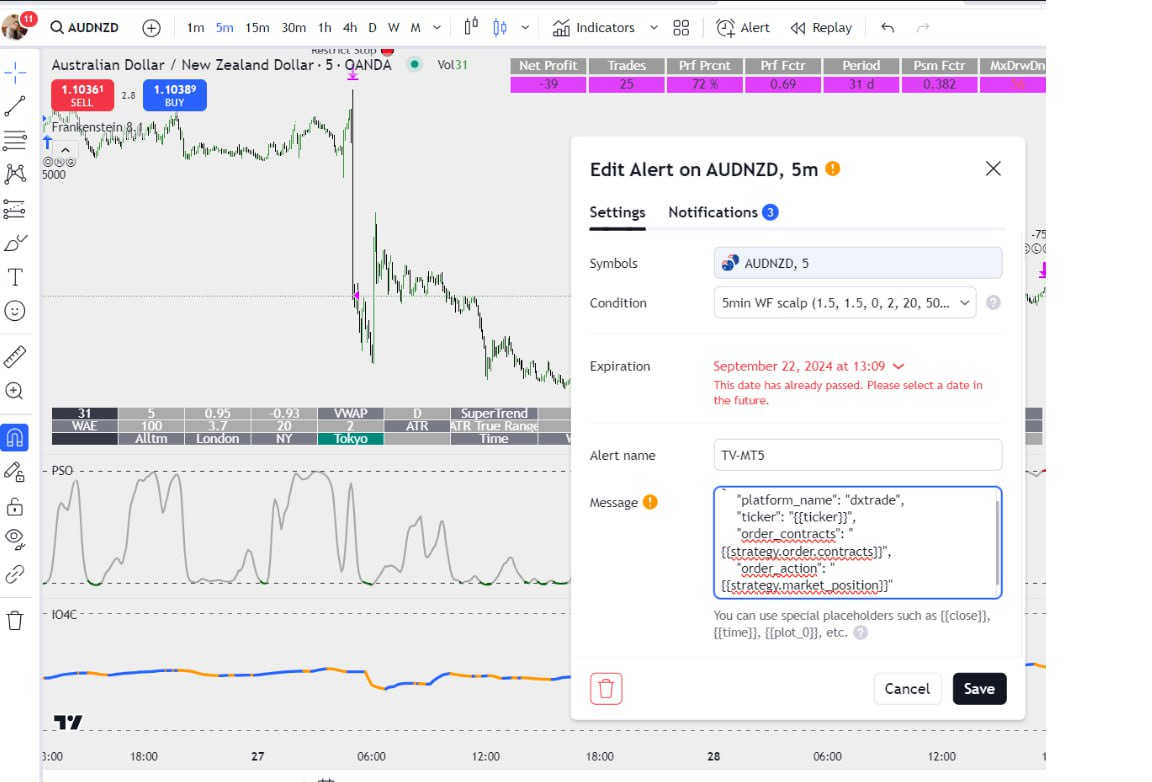Click the Message warning exclamation icon
1152x782 pixels.
(x=650, y=502)
